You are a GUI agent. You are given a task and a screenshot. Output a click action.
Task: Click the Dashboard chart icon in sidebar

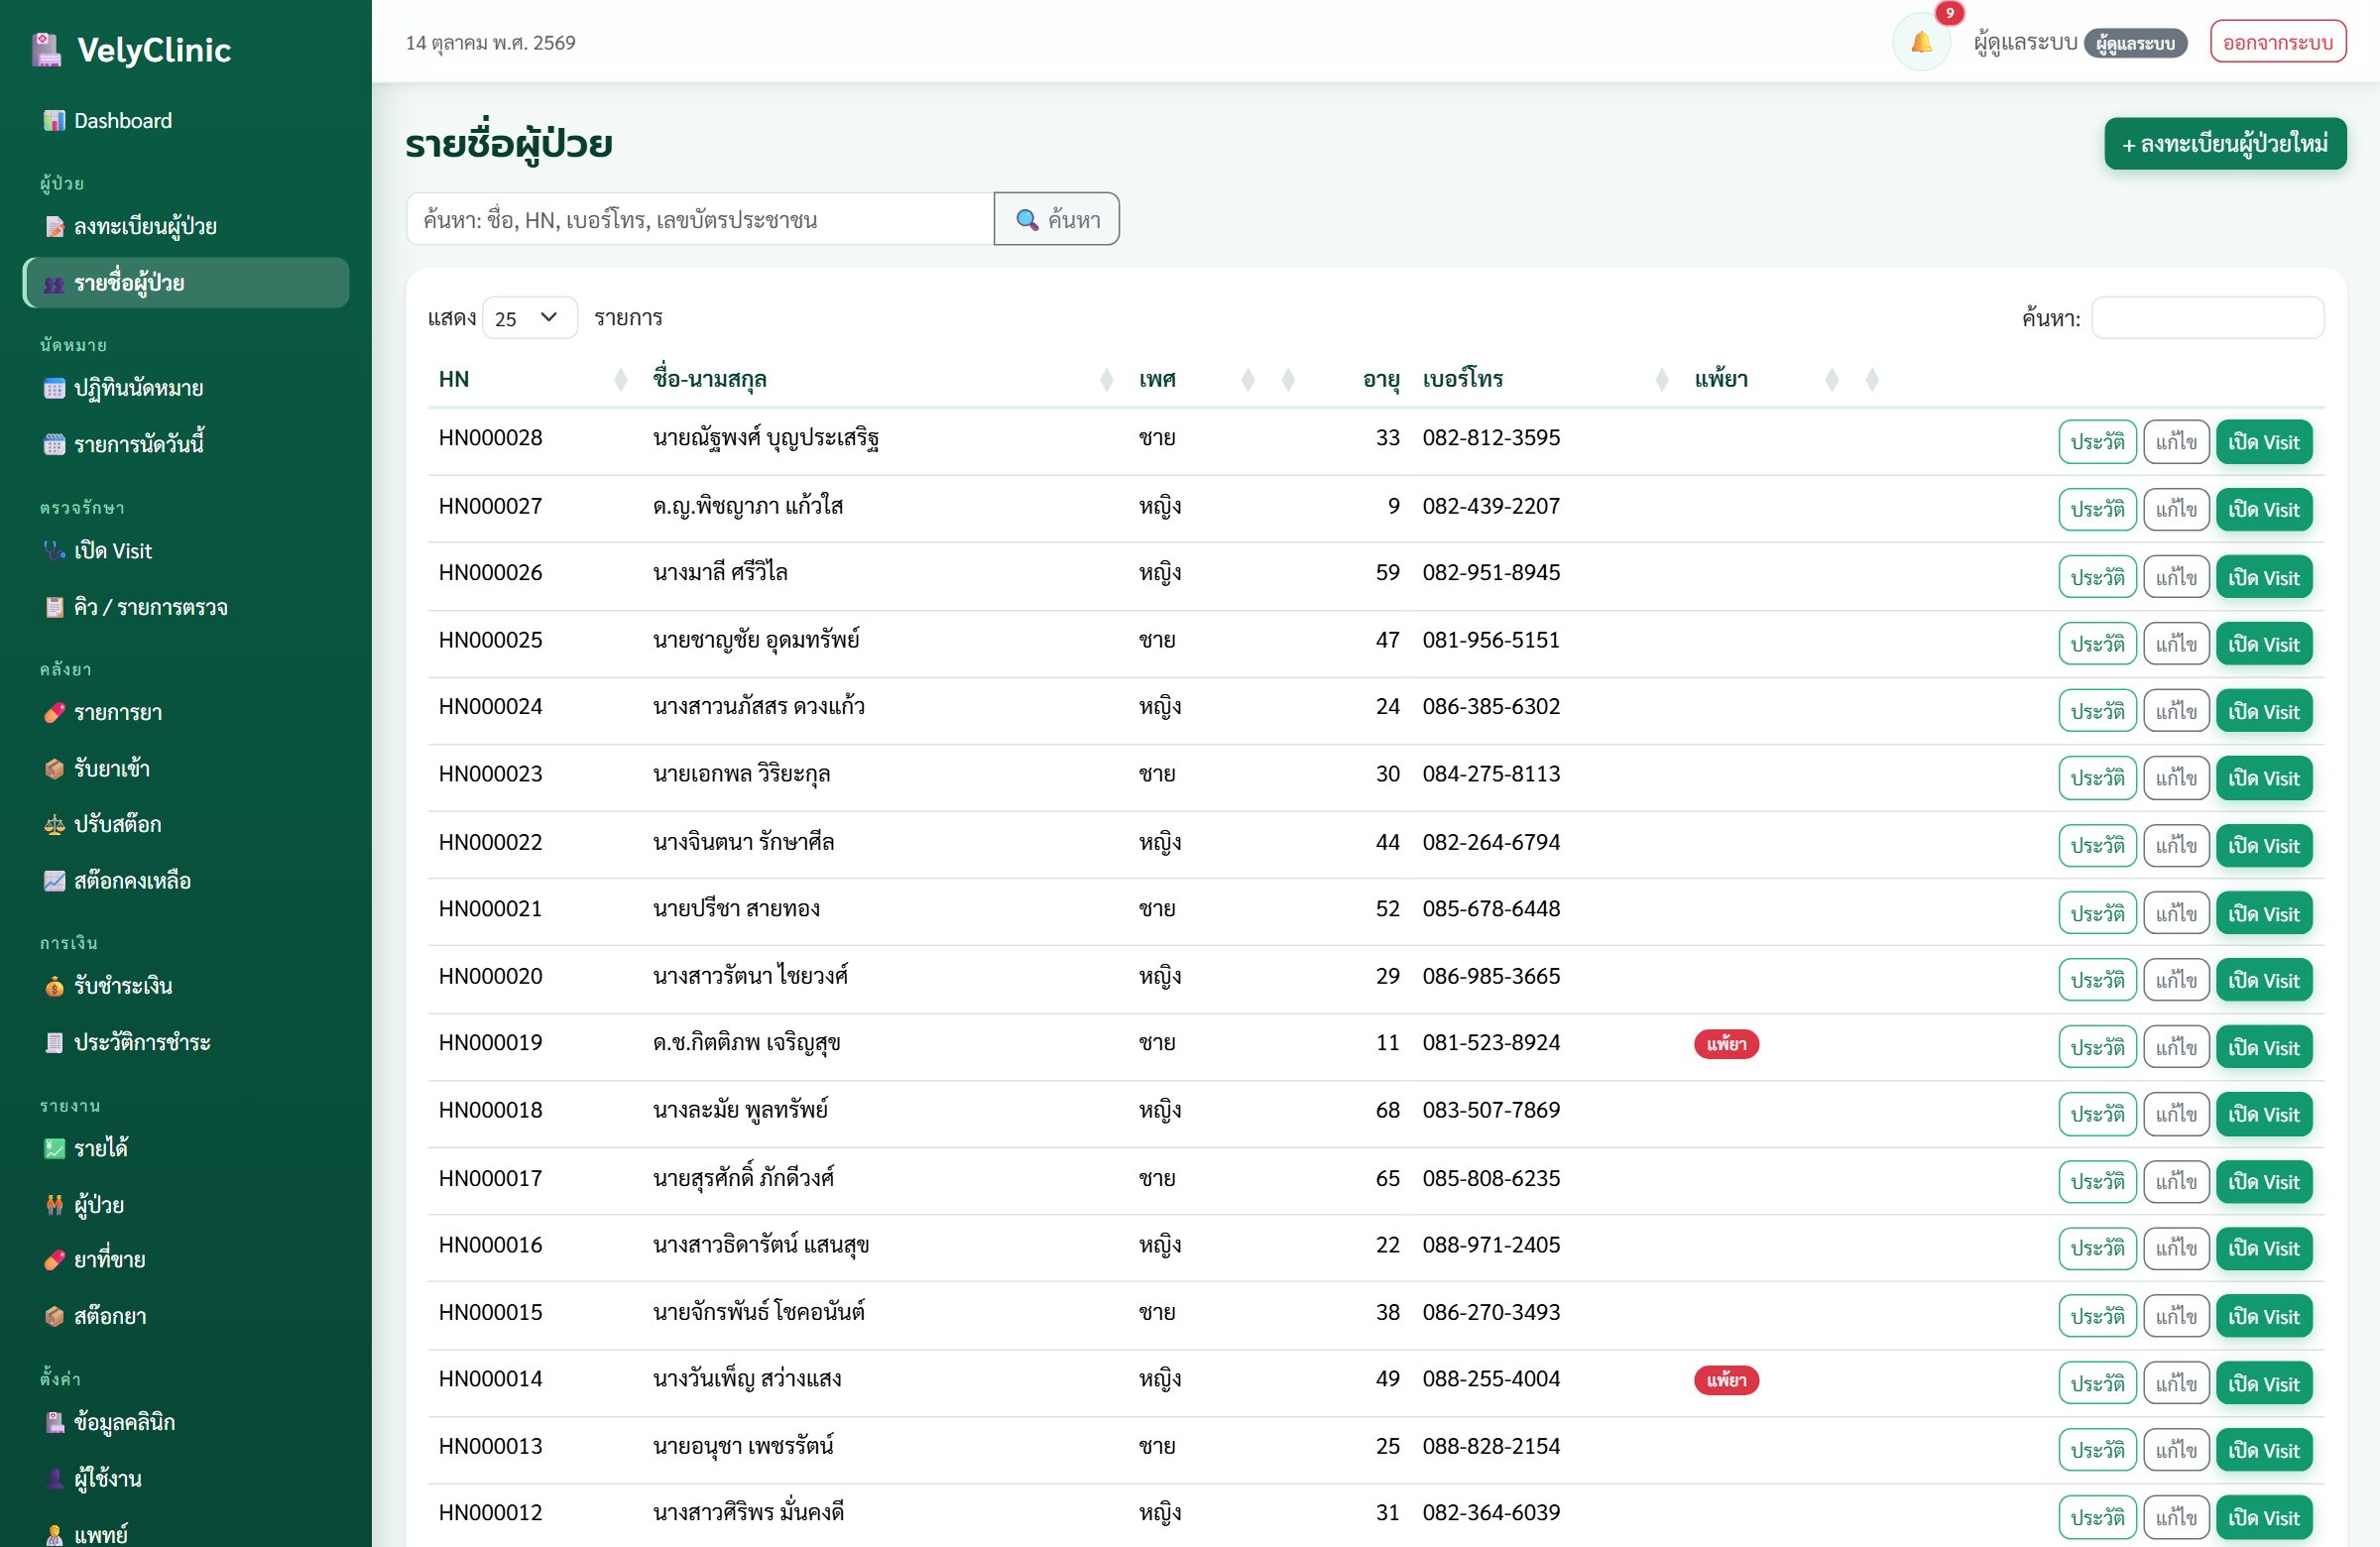54,121
